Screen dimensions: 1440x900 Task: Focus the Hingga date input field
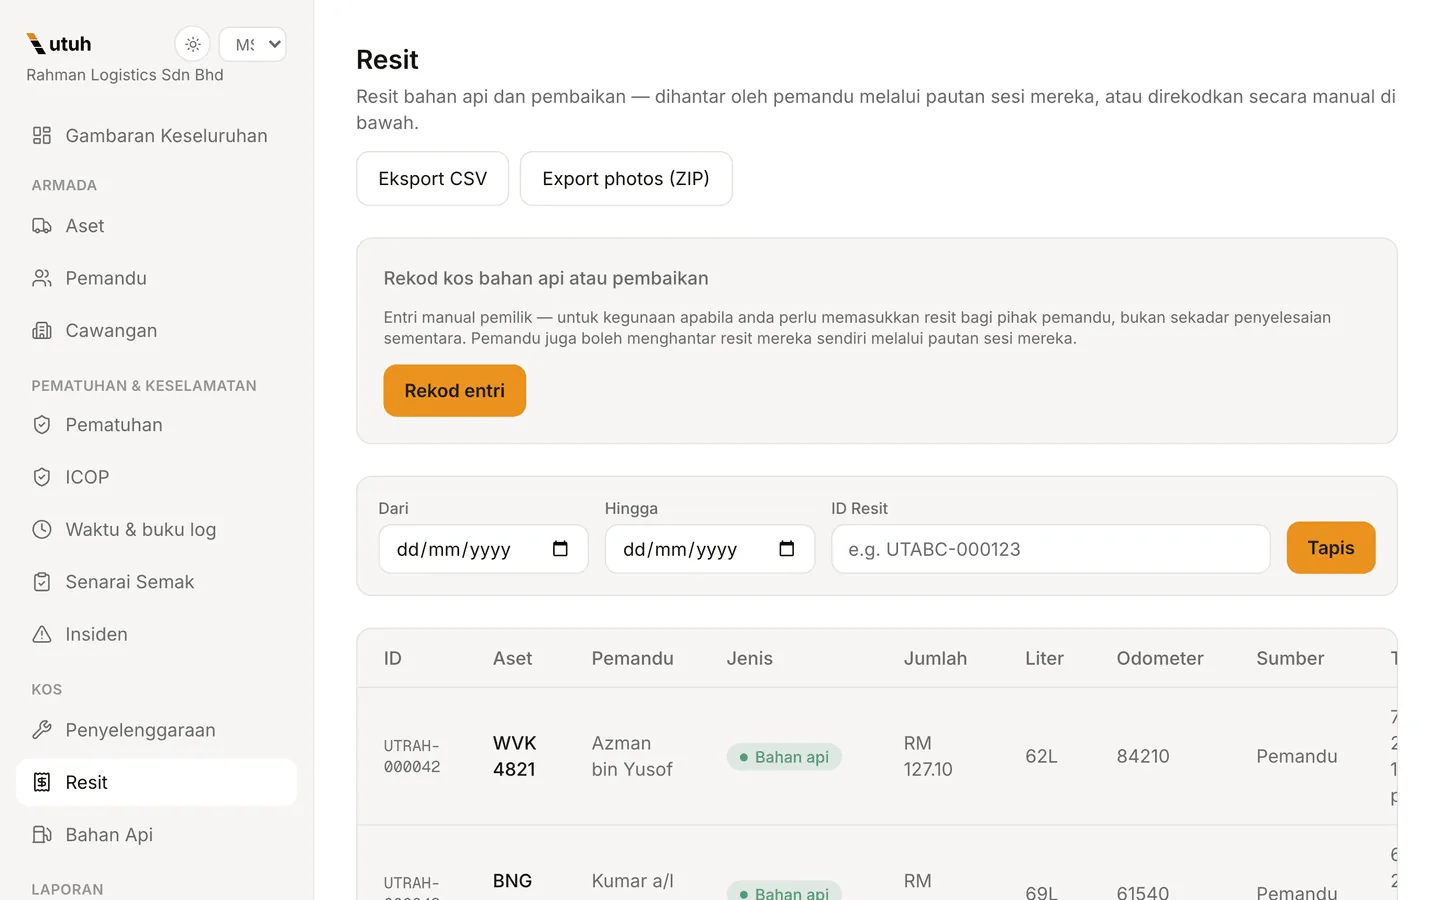710,549
